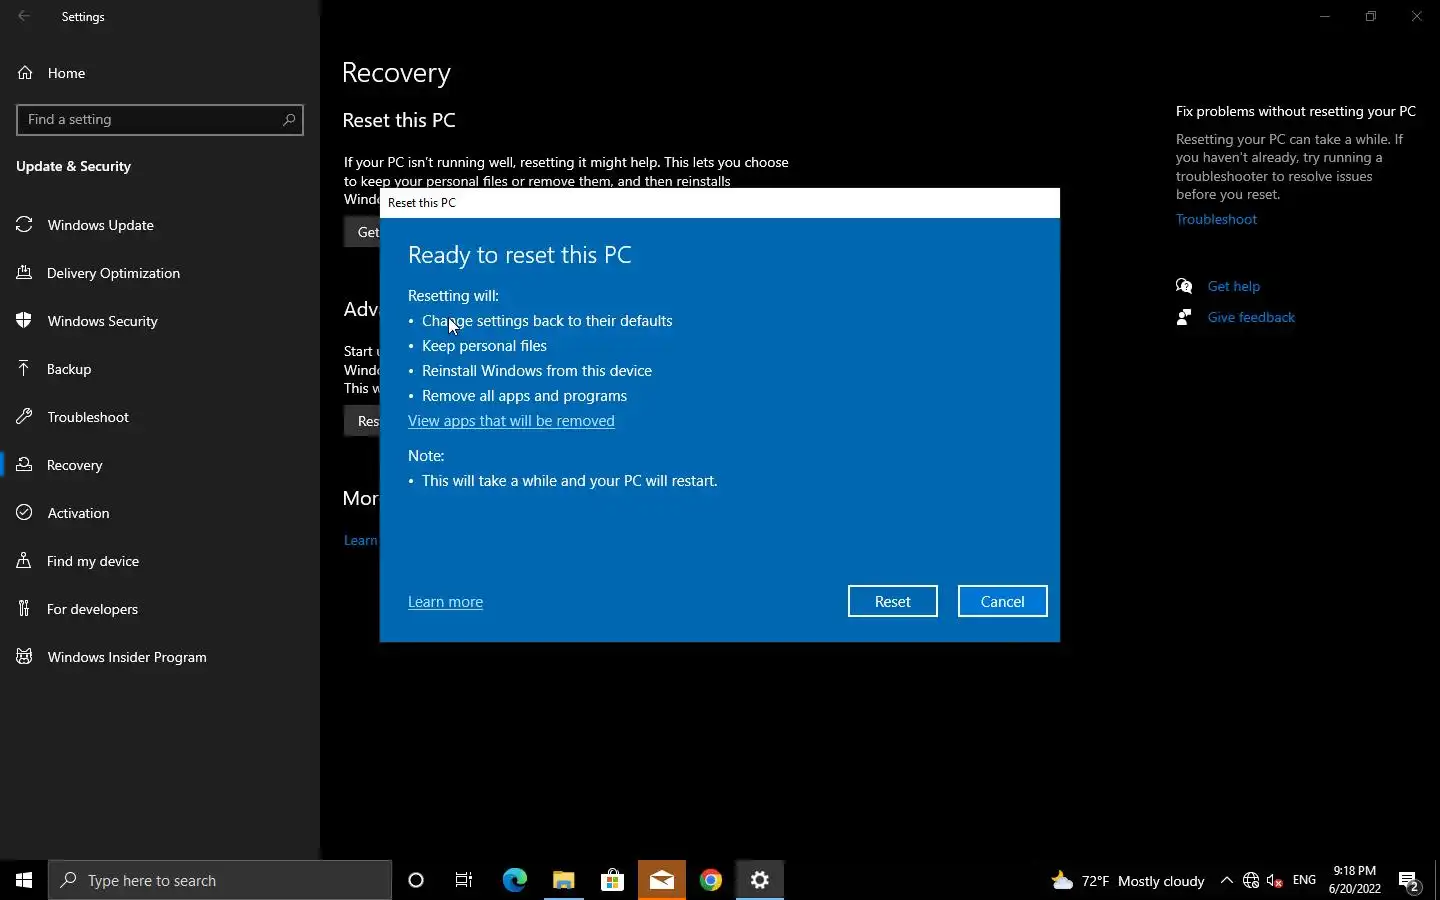Select the Recovery sidebar item
The image size is (1440, 900).
tap(160, 465)
